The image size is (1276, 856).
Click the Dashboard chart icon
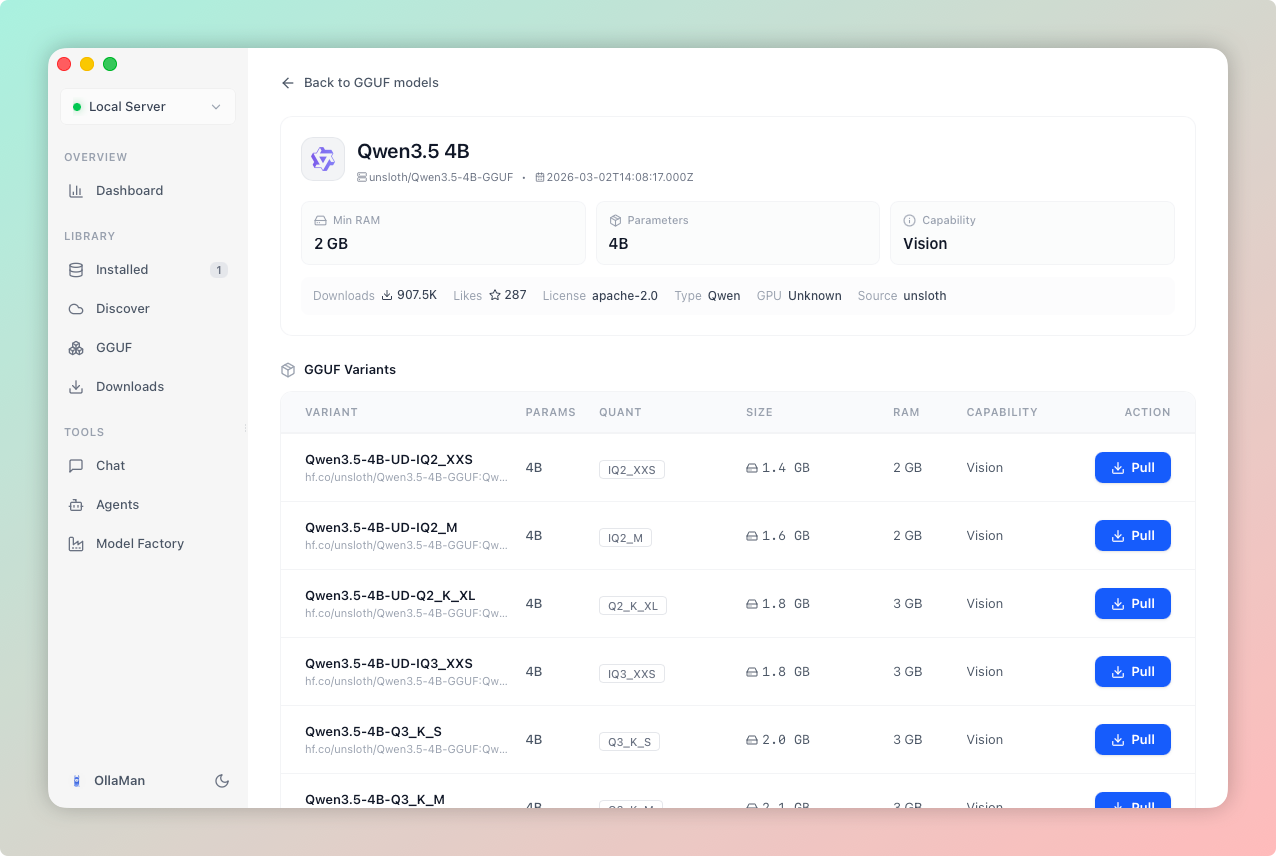(76, 191)
